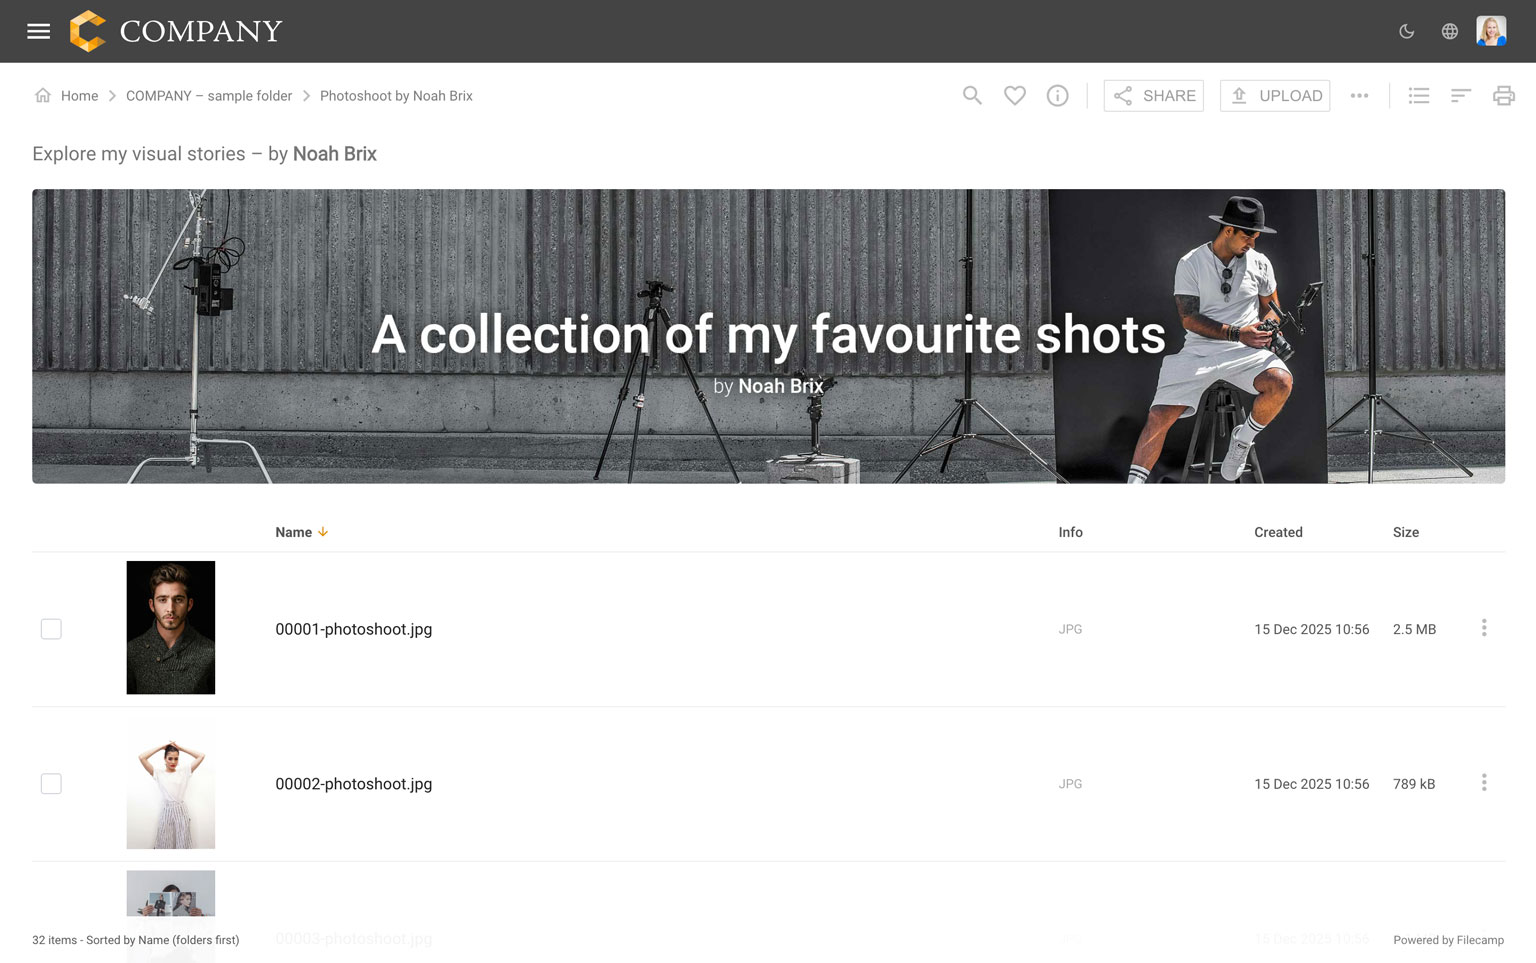1536x963 pixels.
Task: Open the 00002-photoshoot.jpg thumbnail
Action: (x=171, y=784)
